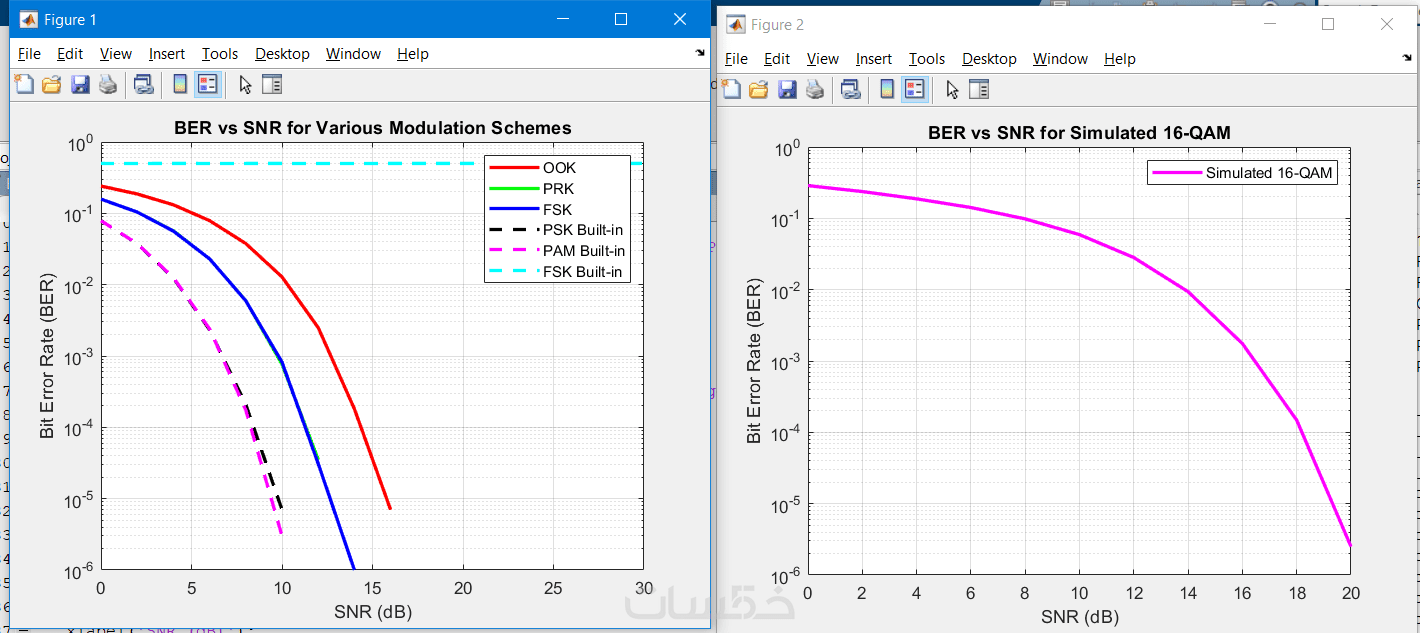This screenshot has height=633, width=1420.
Task: Open Property Inspector icon in Figure 1 toolbar
Action: click(272, 85)
